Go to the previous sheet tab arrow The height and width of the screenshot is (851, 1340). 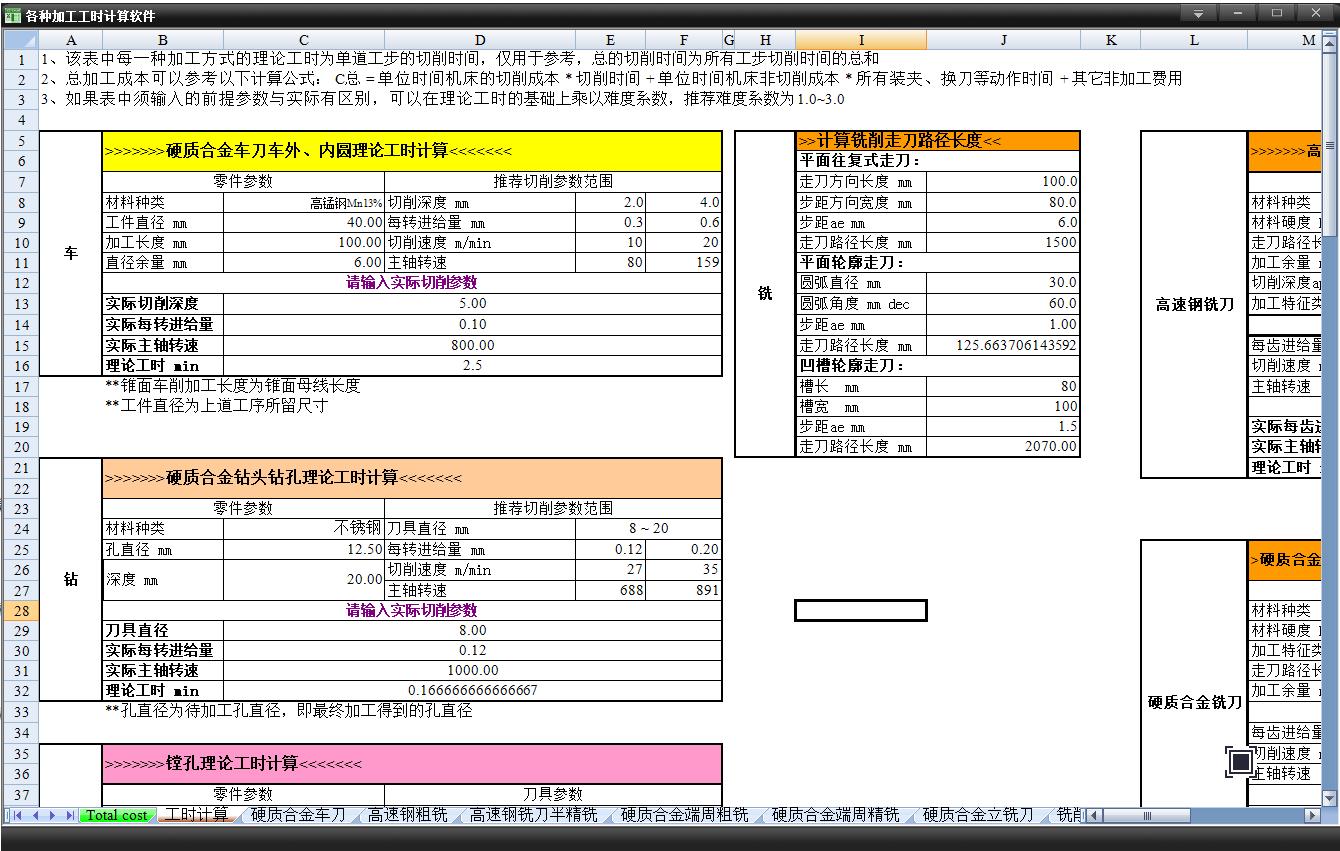[x=36, y=815]
